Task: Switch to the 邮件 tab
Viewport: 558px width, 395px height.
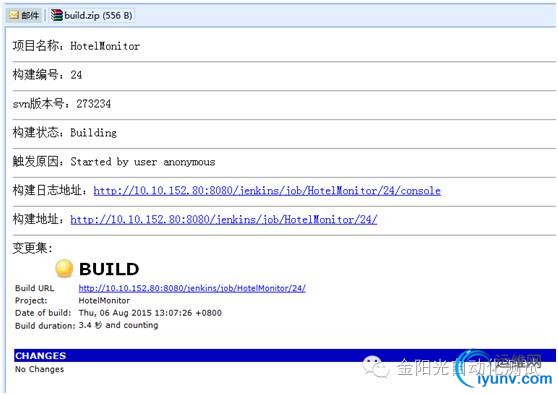Action: 24,15
